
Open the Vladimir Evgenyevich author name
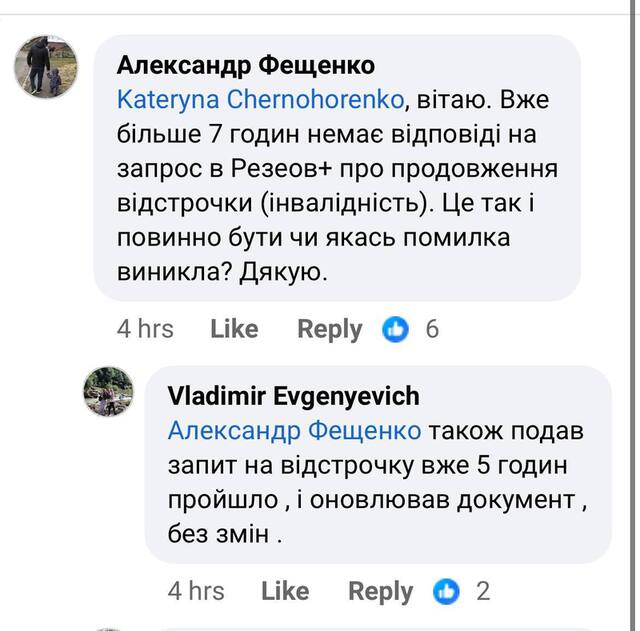293,396
